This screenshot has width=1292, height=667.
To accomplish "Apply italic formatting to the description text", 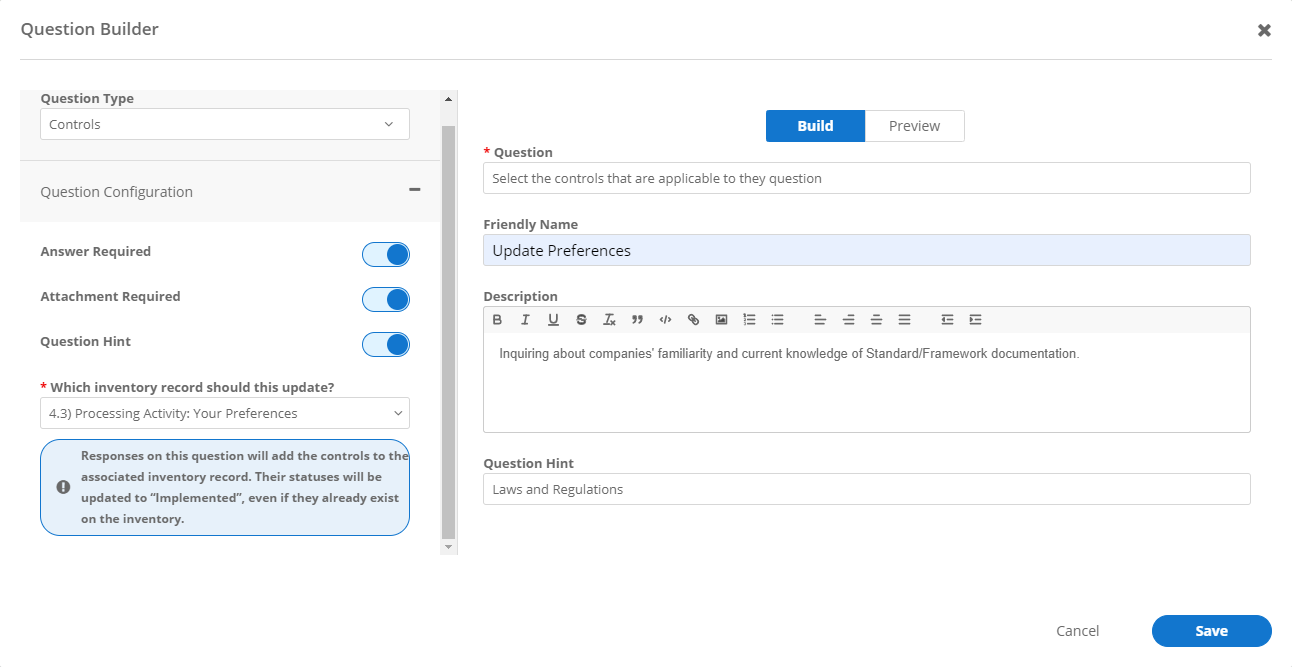I will pyautogui.click(x=525, y=319).
